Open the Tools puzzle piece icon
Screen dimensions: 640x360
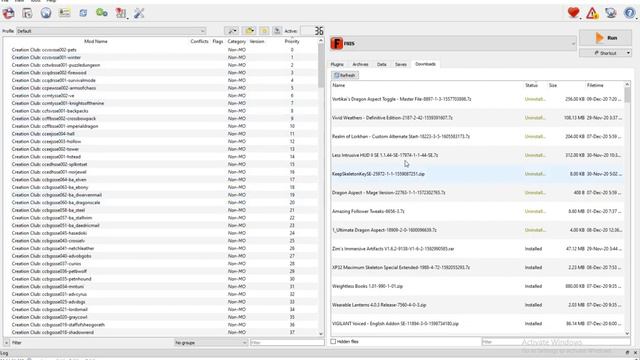pyautogui.click(x=121, y=13)
